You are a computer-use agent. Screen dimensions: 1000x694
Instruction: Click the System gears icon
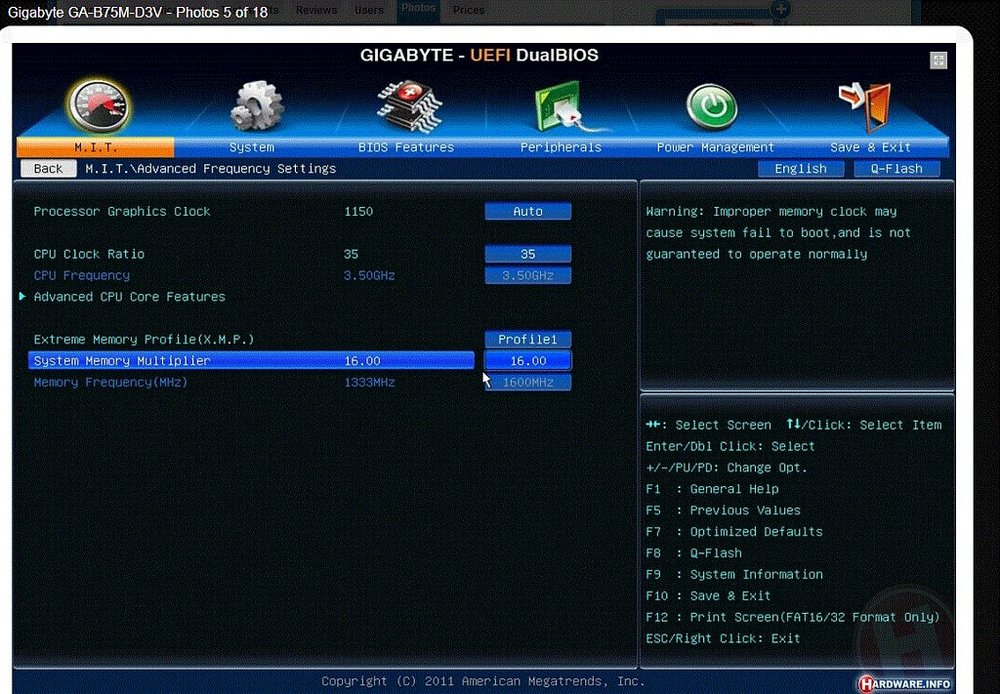256,106
